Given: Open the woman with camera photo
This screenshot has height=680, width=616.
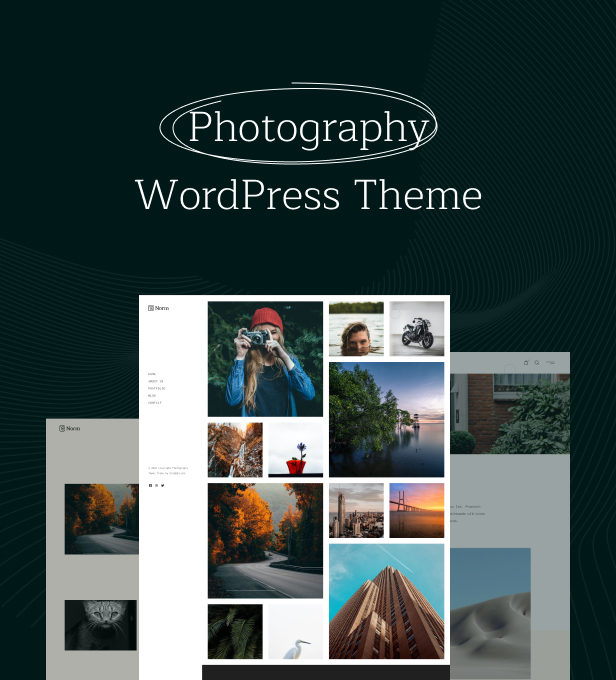Looking at the screenshot, I should [x=265, y=359].
